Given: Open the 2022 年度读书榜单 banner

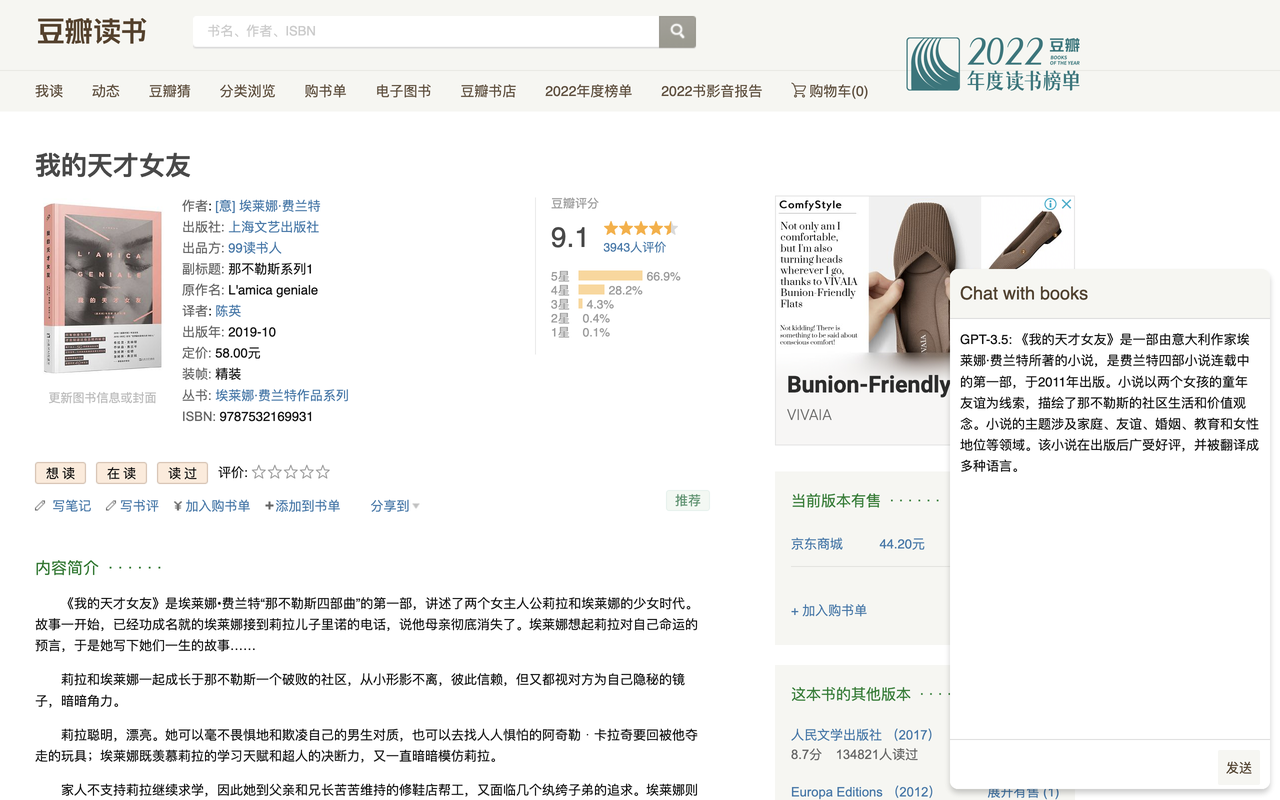Looking at the screenshot, I should tap(993, 64).
